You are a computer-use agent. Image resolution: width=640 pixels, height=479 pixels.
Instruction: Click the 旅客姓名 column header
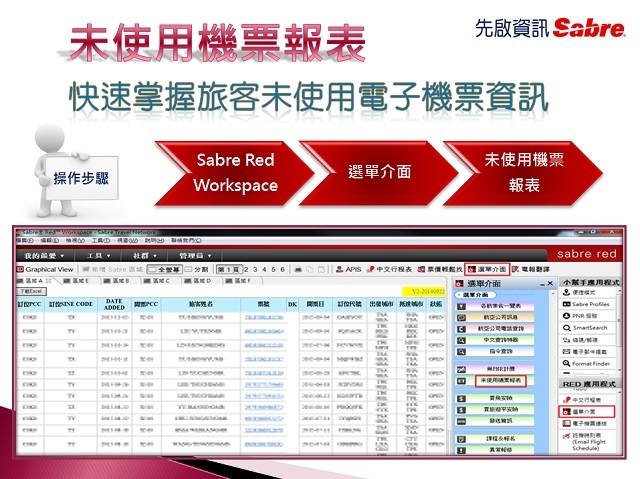click(x=201, y=304)
